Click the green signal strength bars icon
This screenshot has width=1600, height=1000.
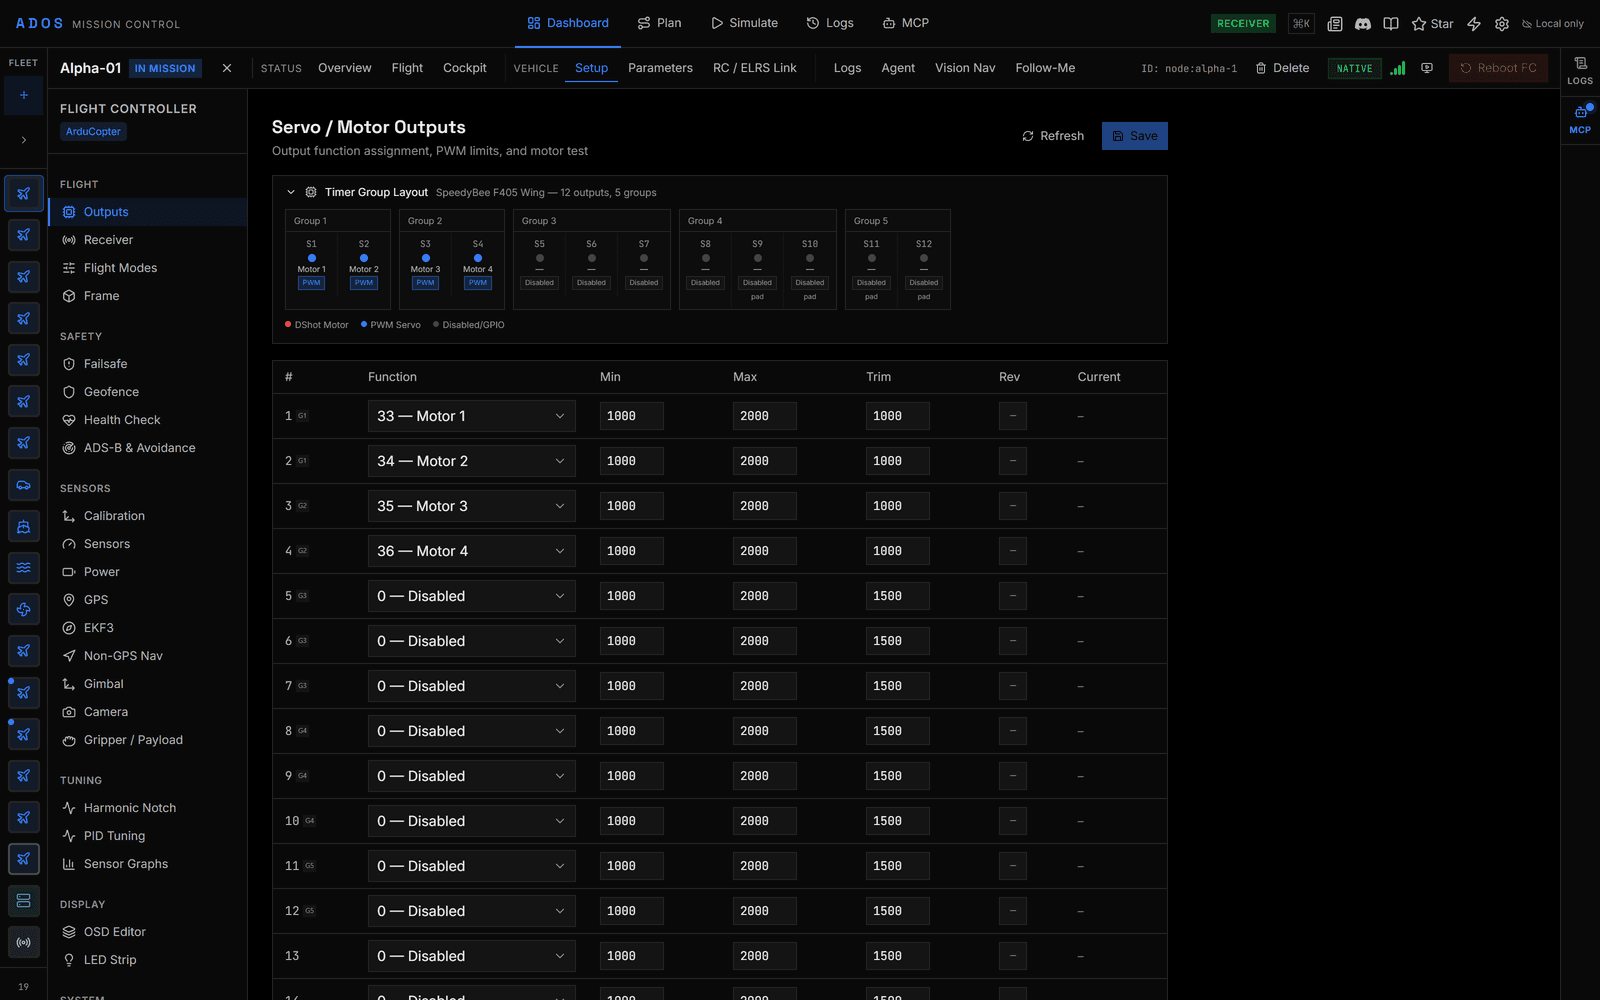1397,68
